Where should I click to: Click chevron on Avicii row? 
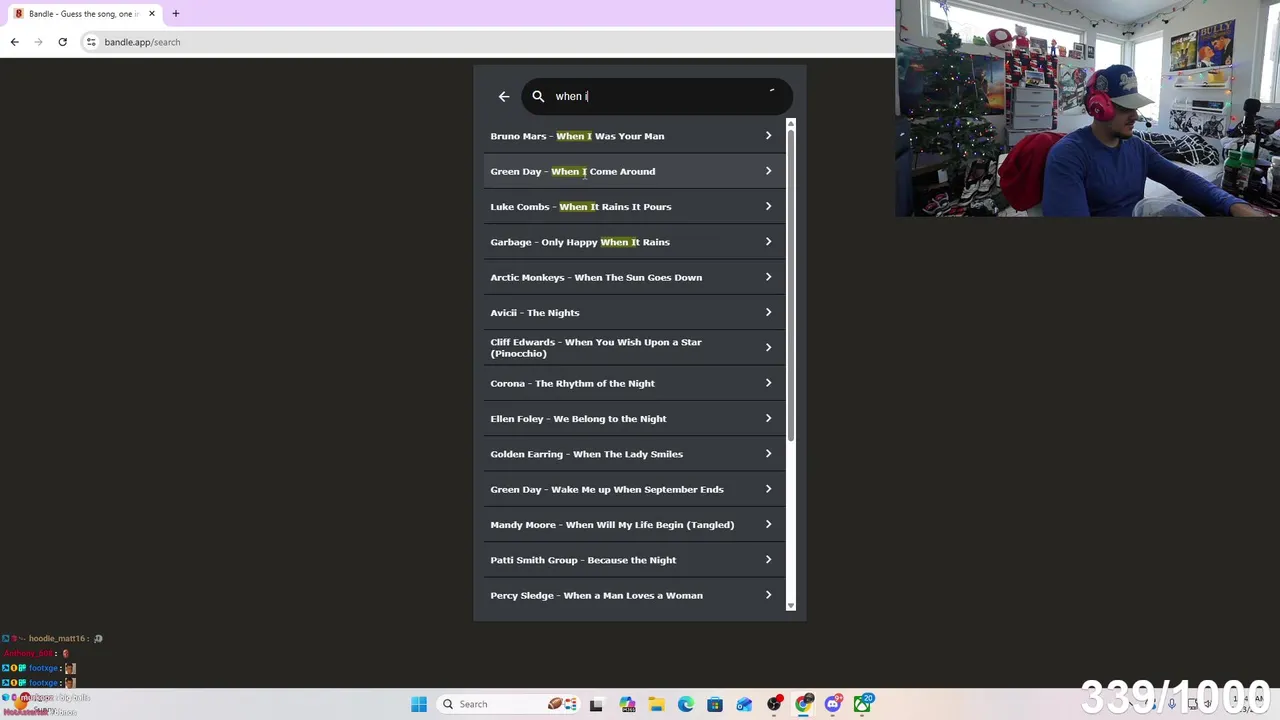[768, 312]
